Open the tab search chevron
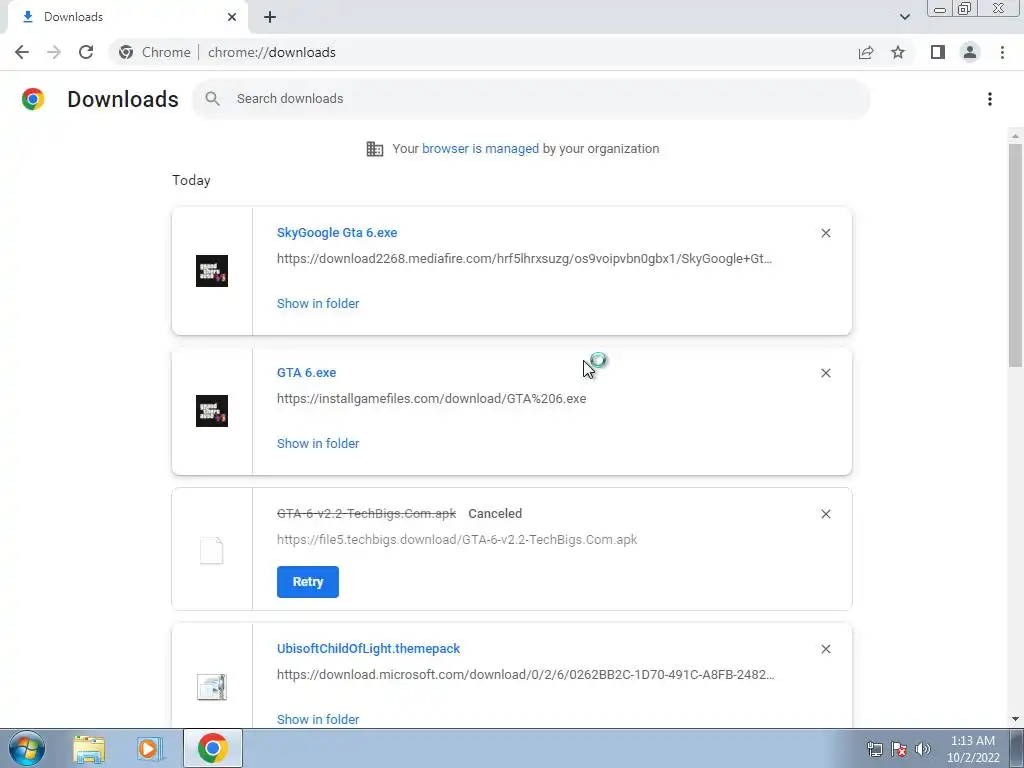 [x=904, y=17]
